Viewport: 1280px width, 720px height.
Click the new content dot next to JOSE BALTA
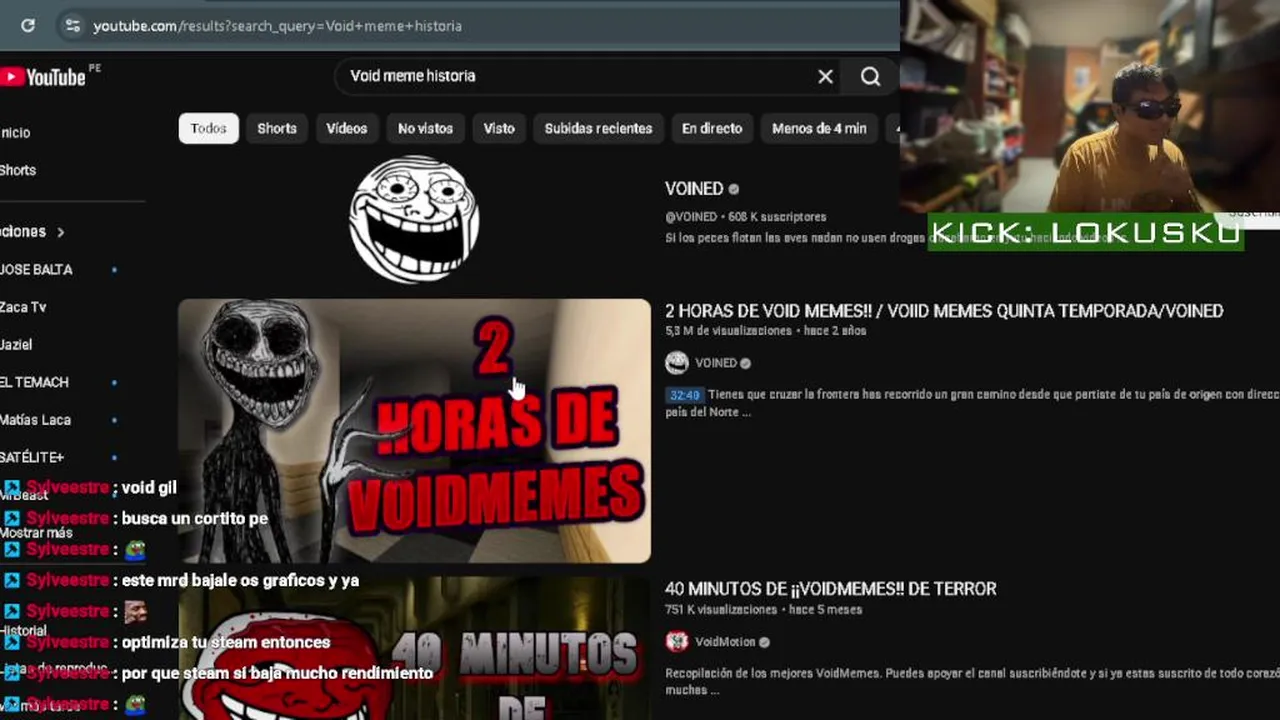tap(114, 270)
